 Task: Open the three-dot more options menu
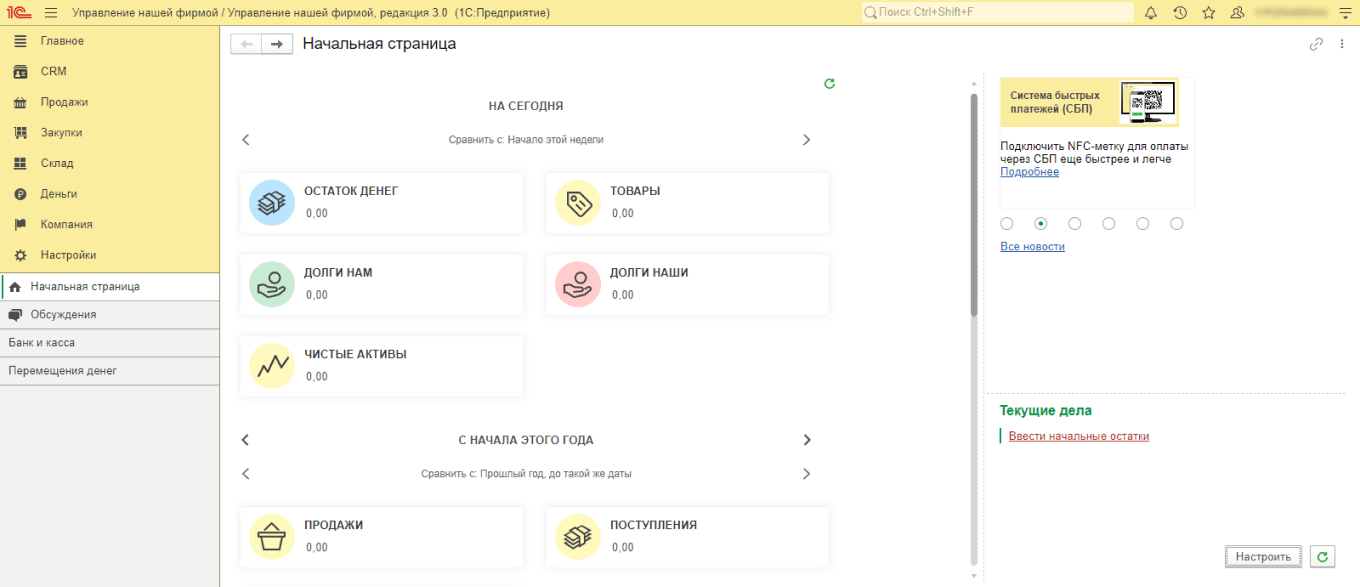pos(1342,44)
